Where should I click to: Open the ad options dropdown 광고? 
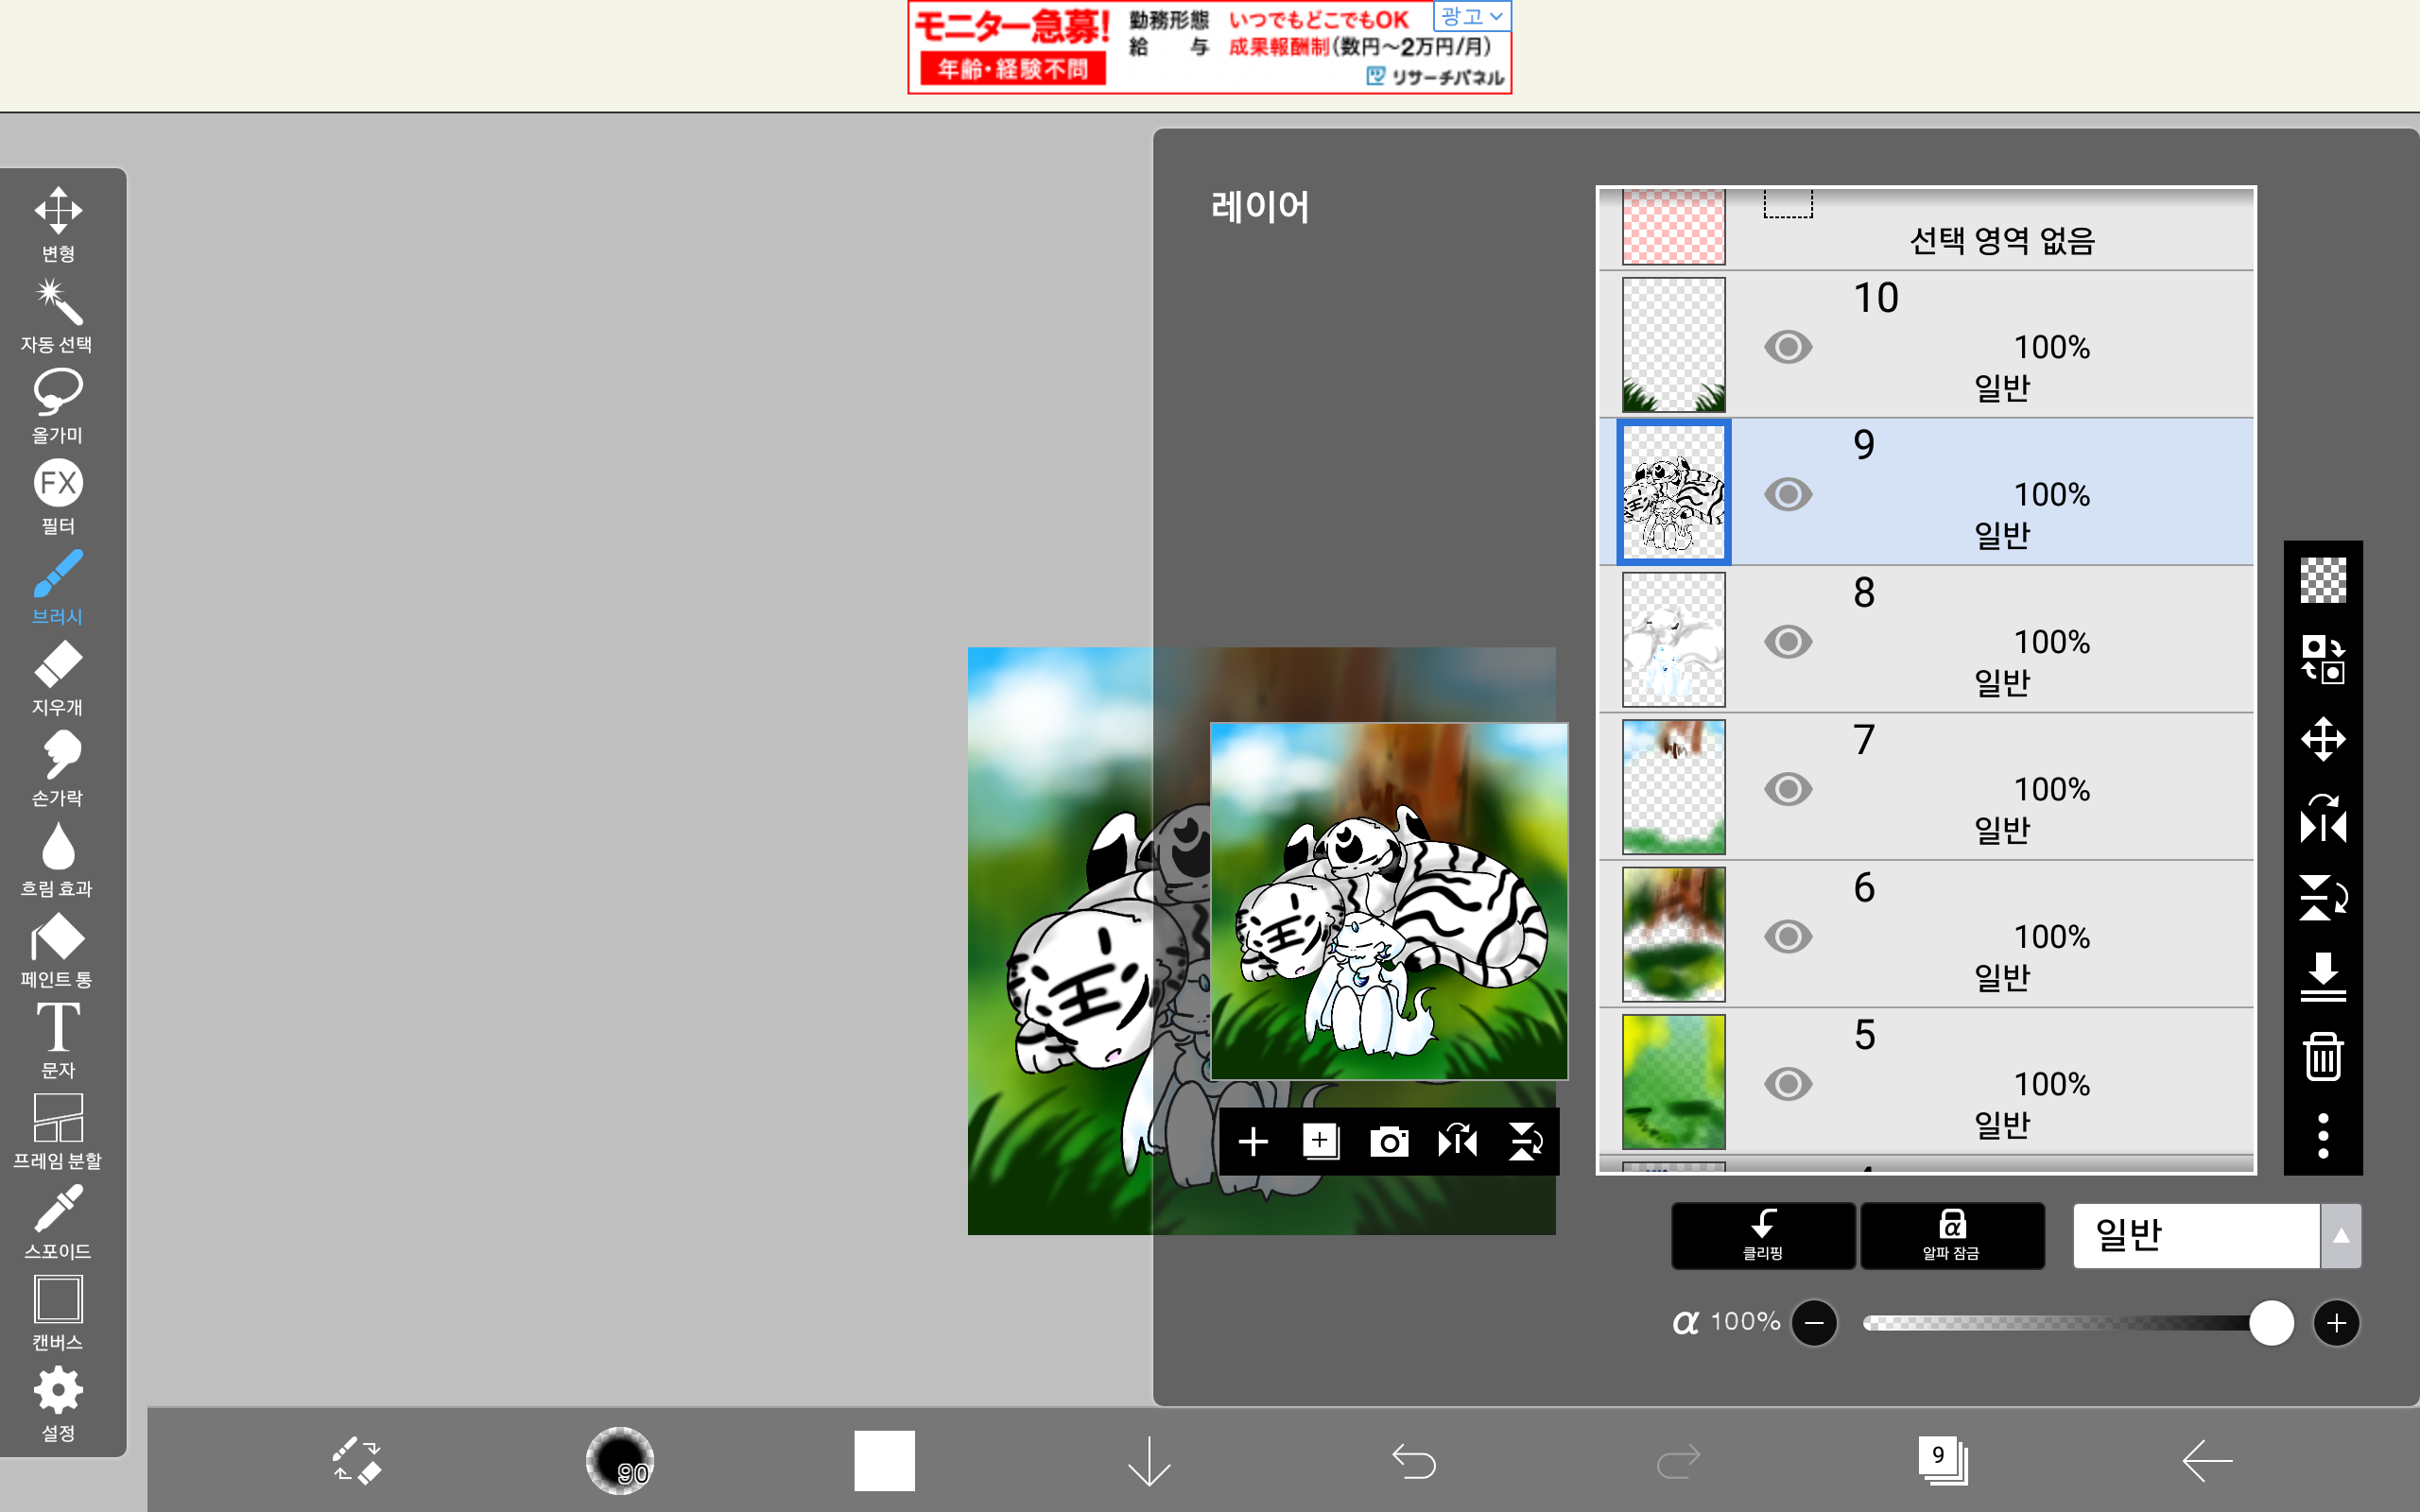pyautogui.click(x=1471, y=16)
